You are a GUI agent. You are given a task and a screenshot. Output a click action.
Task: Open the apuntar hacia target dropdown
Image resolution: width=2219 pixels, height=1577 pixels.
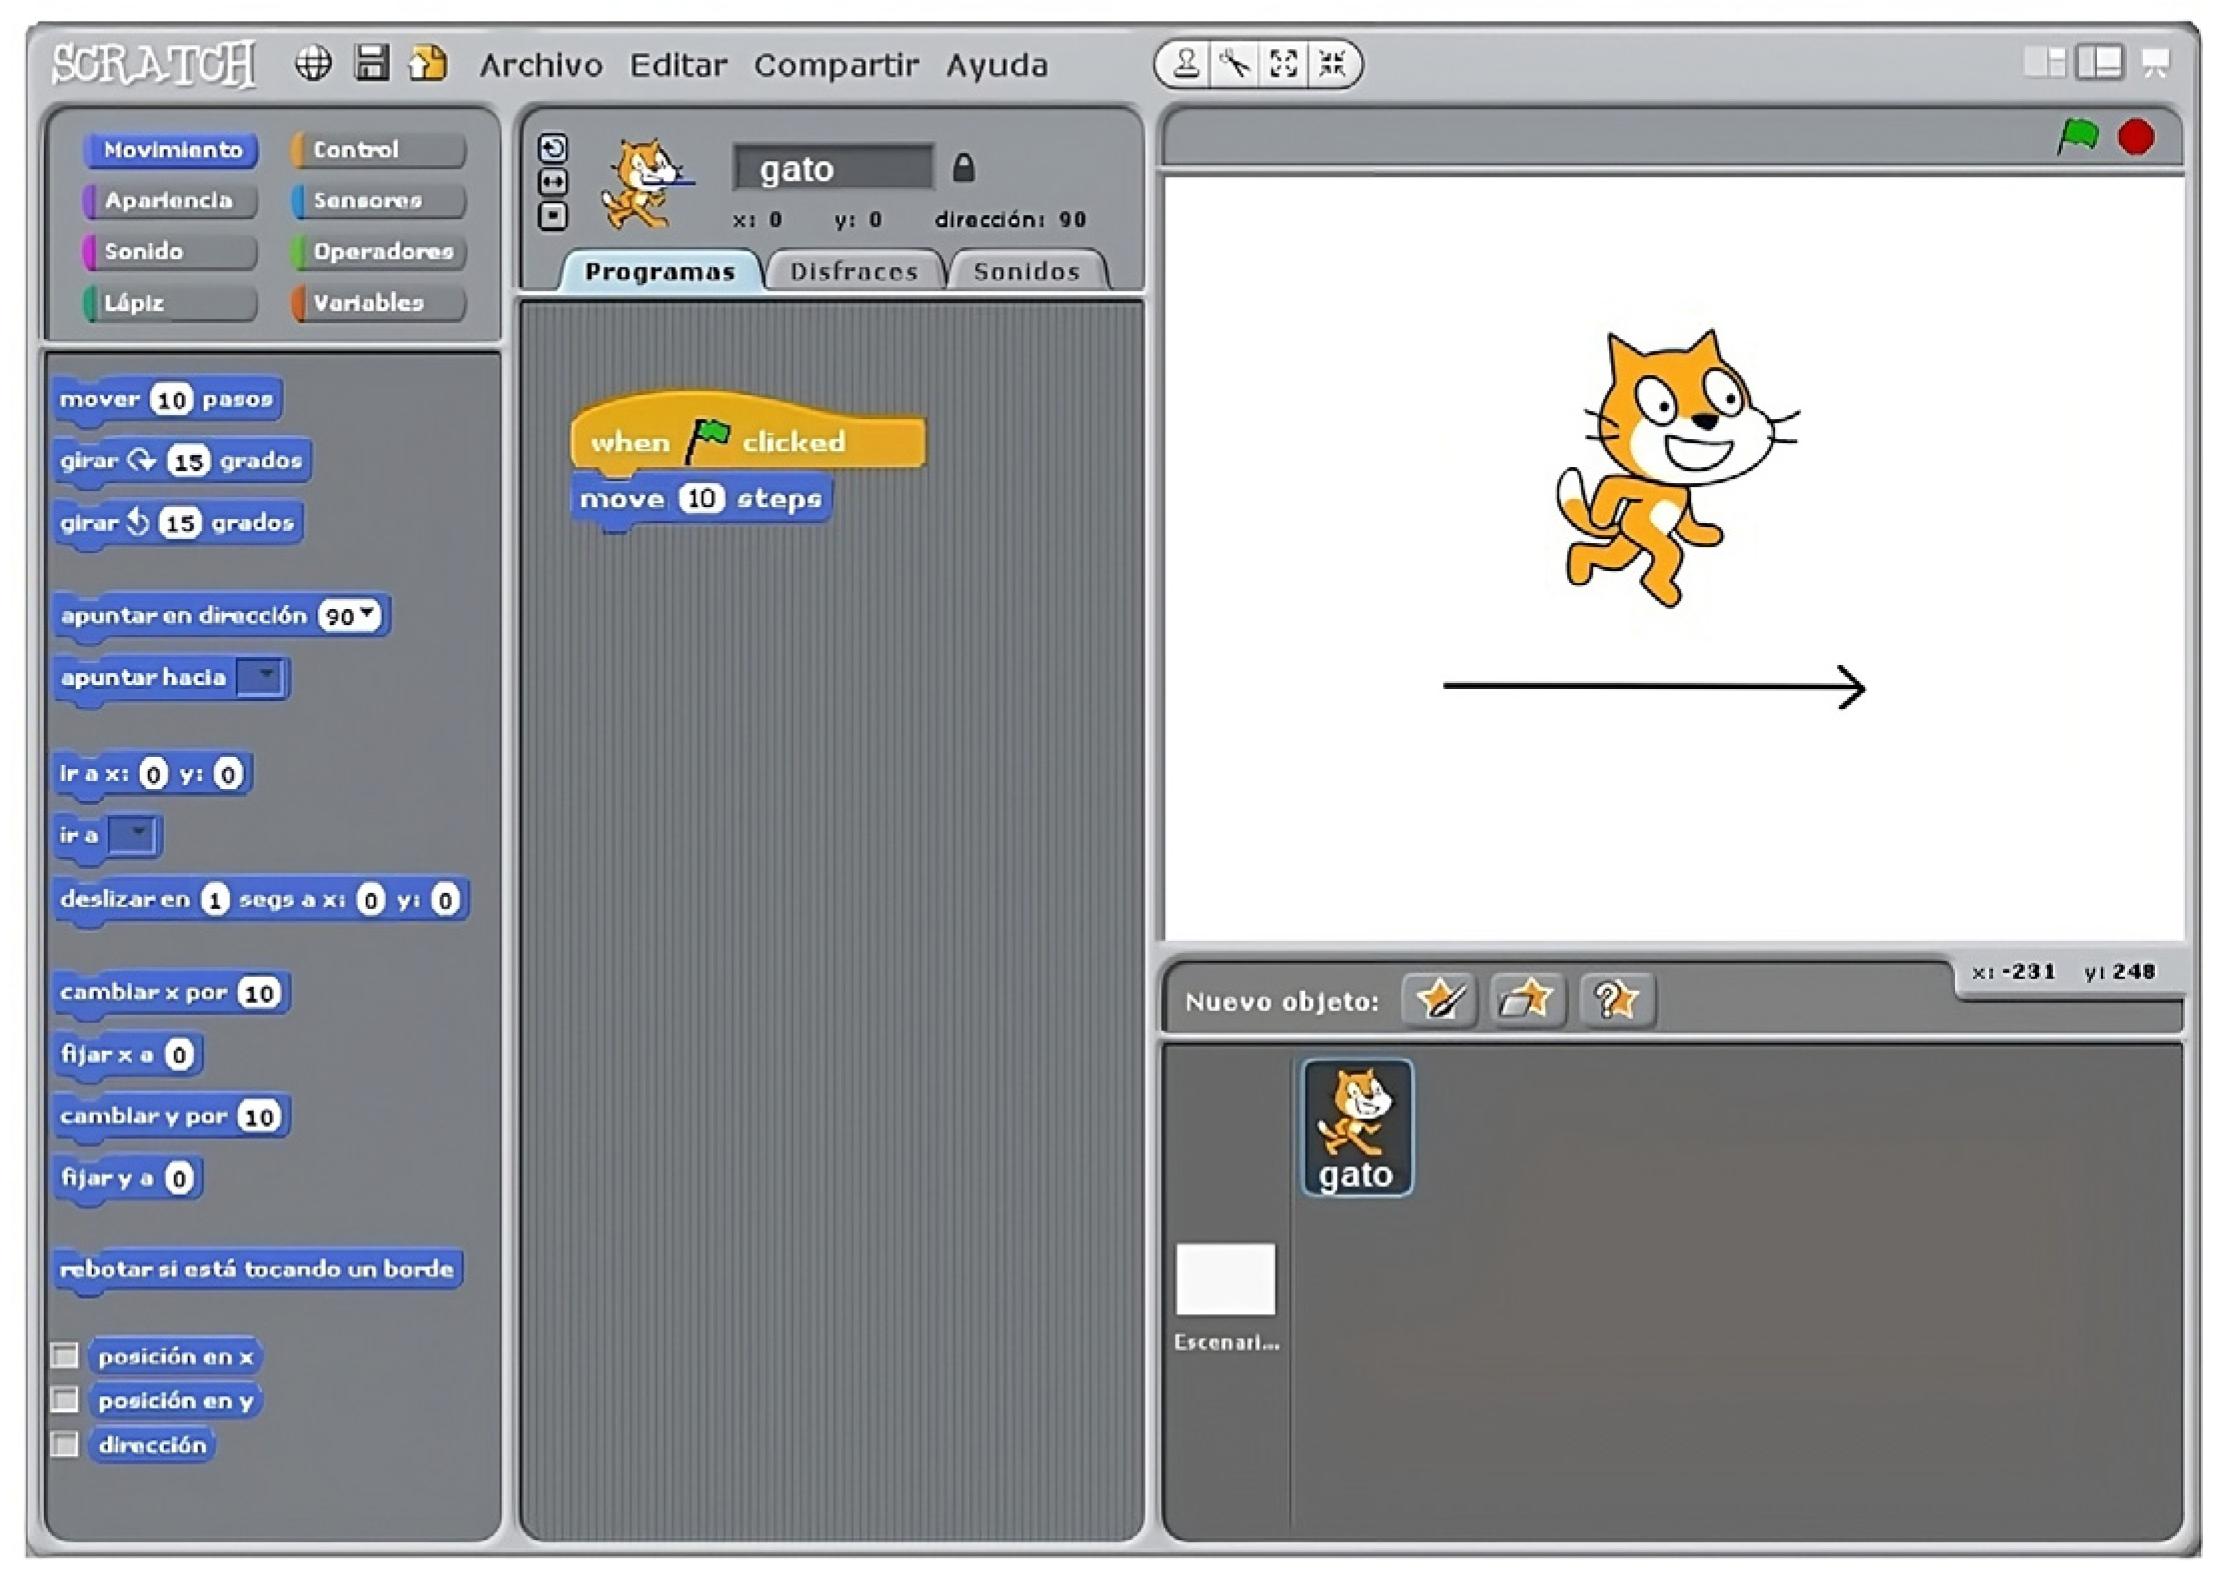[x=264, y=677]
